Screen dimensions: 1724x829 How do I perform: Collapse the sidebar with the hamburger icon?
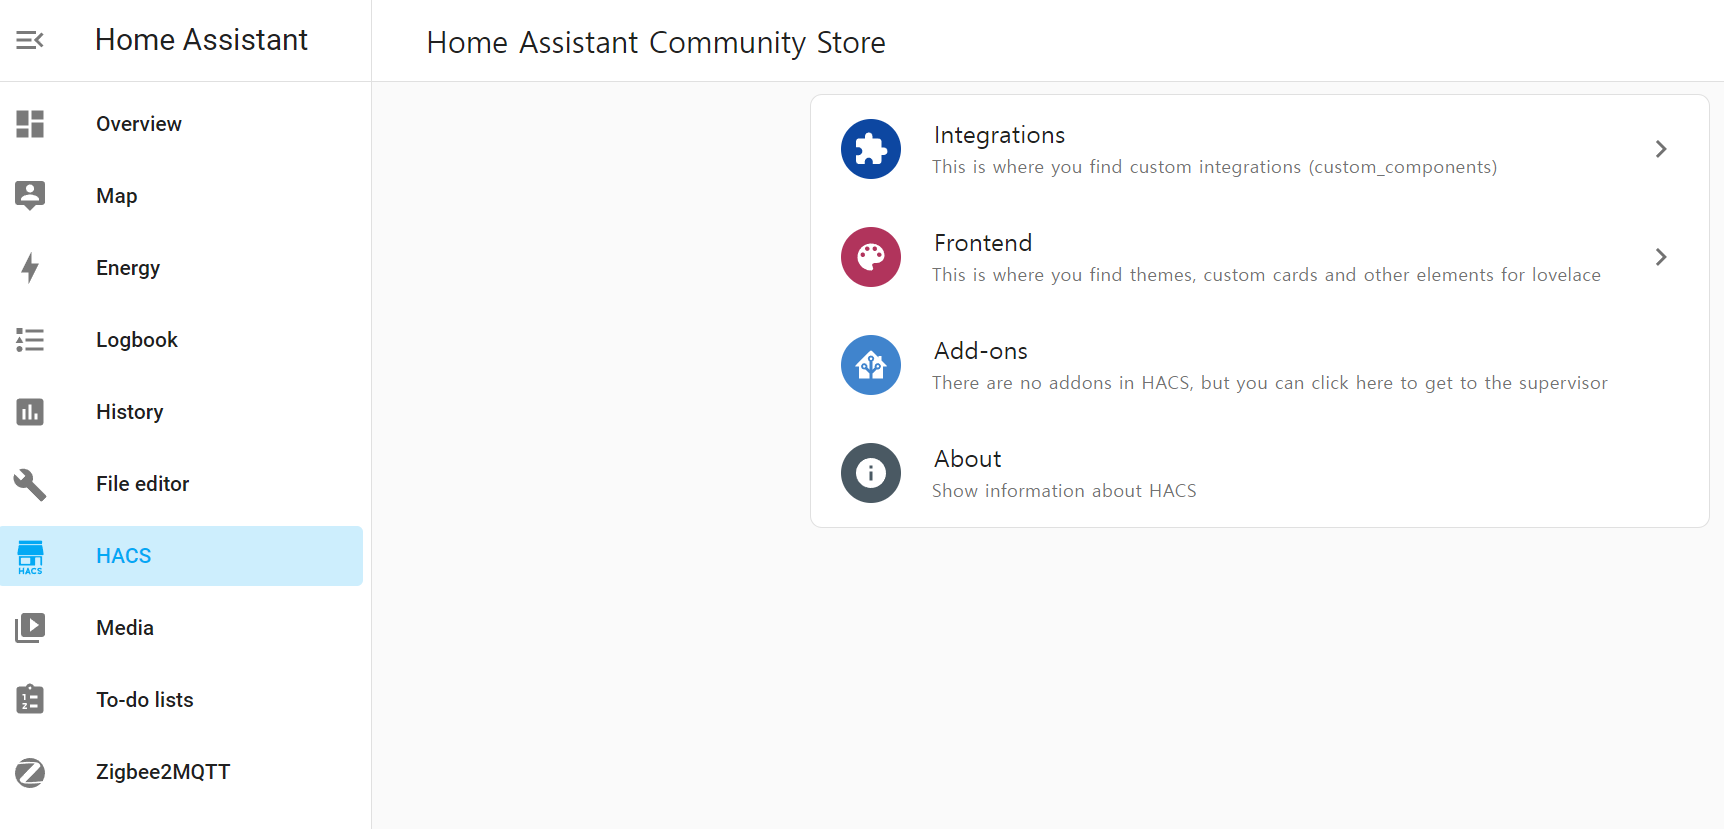30,40
